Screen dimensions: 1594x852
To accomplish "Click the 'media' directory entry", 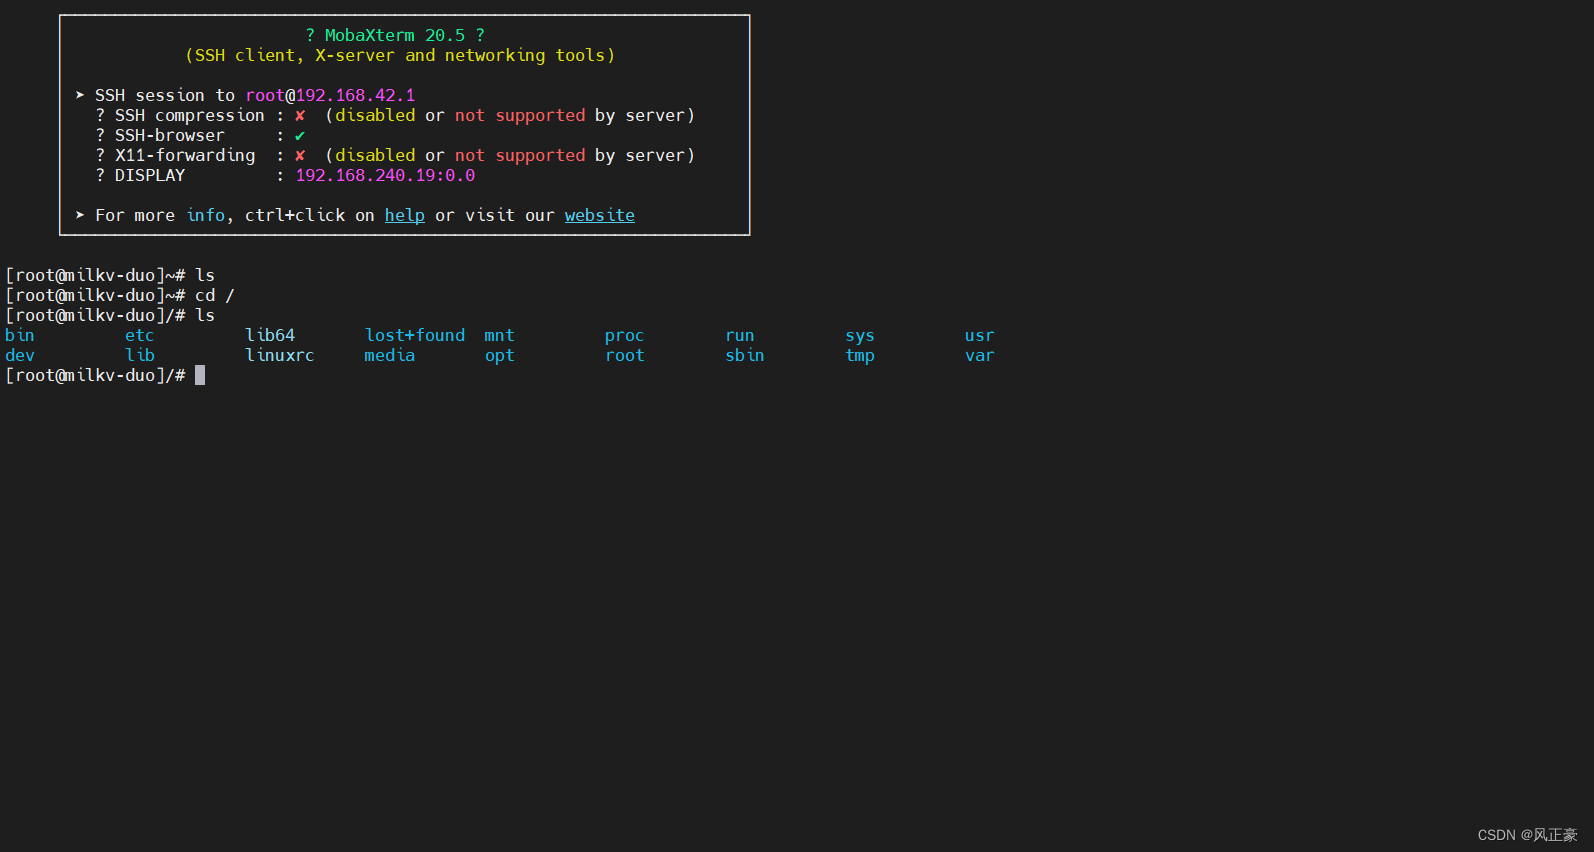I will click(x=390, y=355).
